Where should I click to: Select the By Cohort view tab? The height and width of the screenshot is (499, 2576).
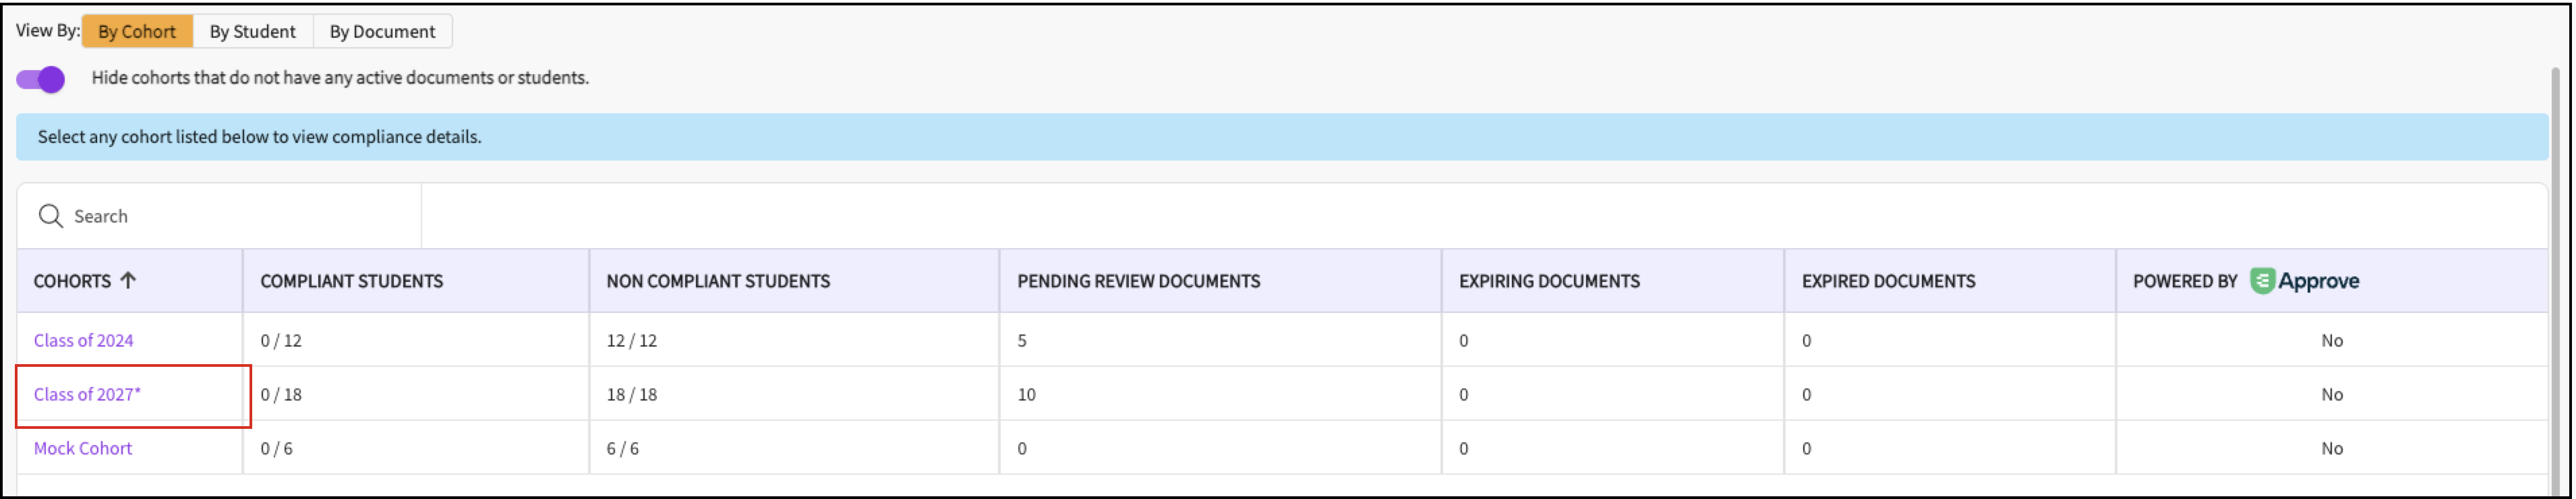point(137,32)
